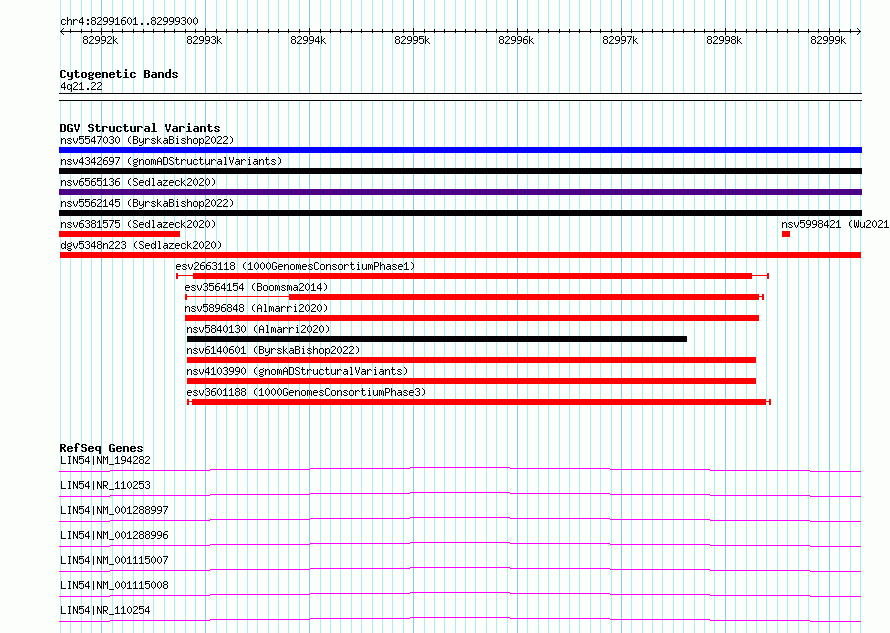
Task: Click the 82997k ruler label
Action: [620, 40]
